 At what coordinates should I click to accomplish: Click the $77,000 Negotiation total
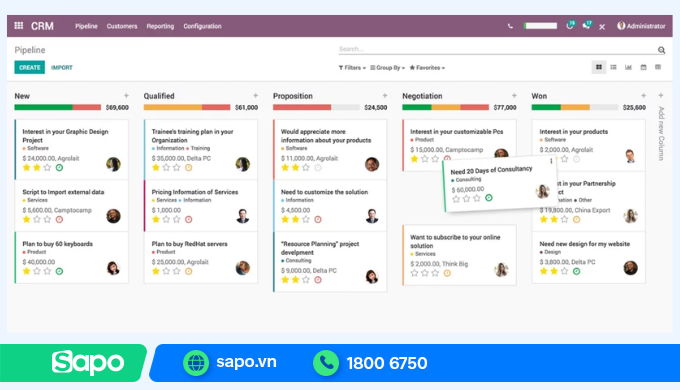click(505, 107)
